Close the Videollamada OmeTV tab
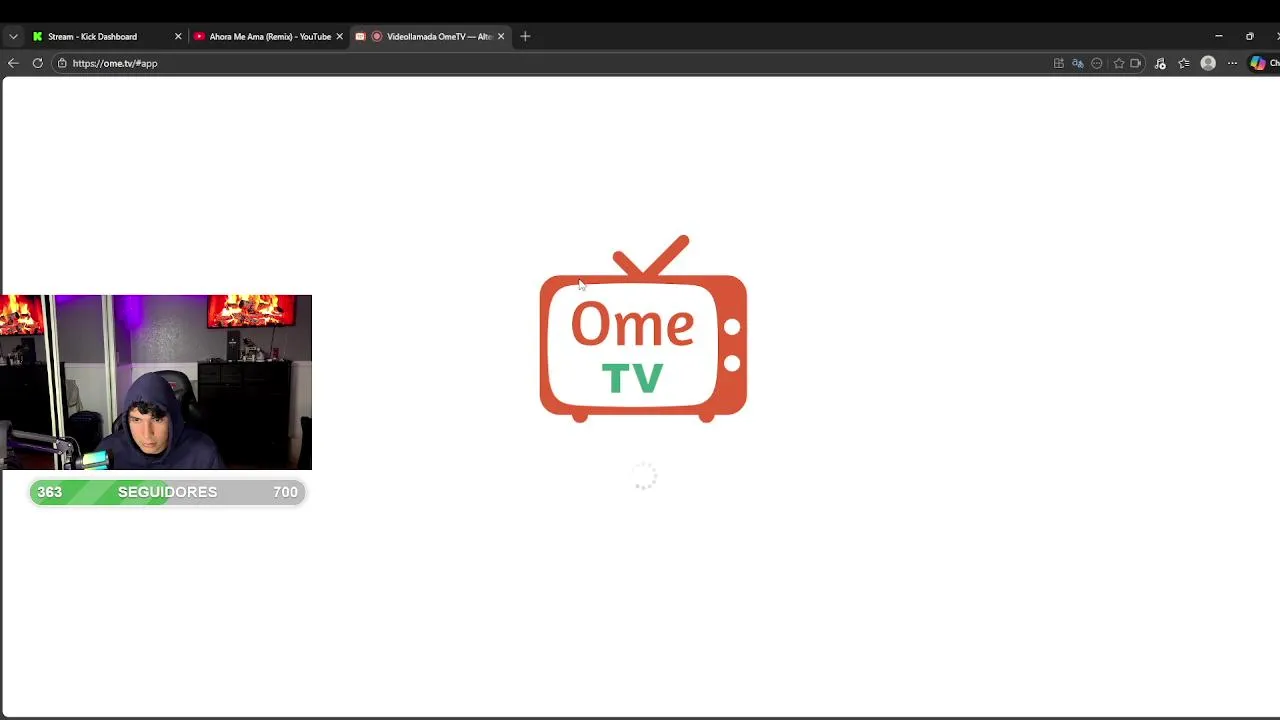Viewport: 1280px width, 720px height. pyautogui.click(x=501, y=36)
